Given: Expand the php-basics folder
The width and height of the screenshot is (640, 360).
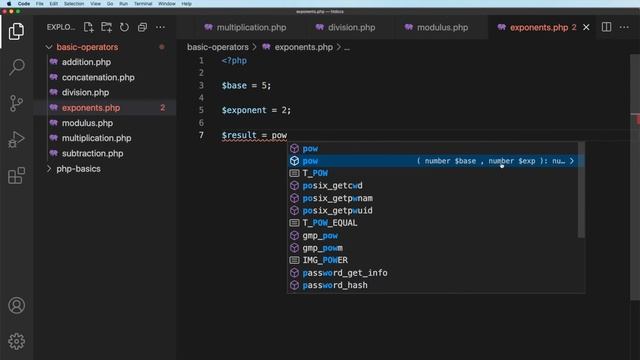Looking at the screenshot, I should pyautogui.click(x=78, y=169).
